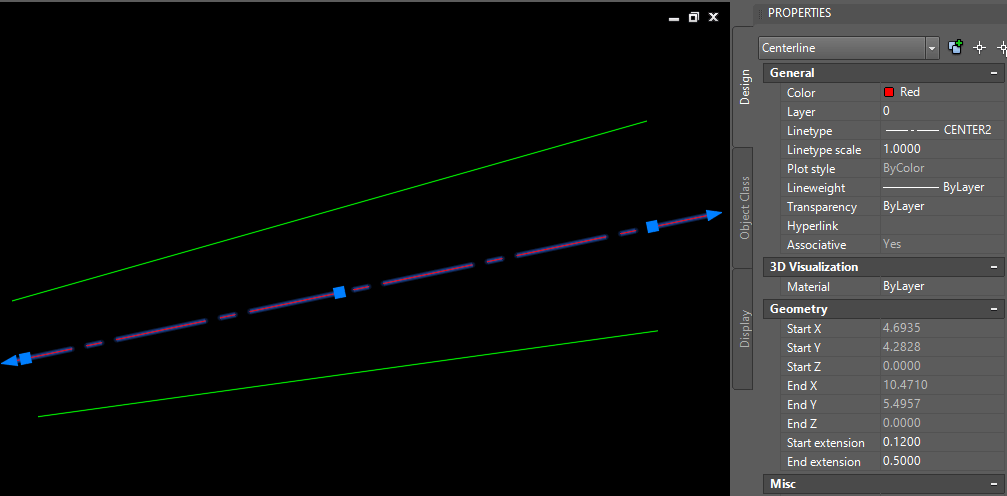1007x496 pixels.
Task: Open the Linetype CENTER2 field
Action: pyautogui.click(x=943, y=130)
